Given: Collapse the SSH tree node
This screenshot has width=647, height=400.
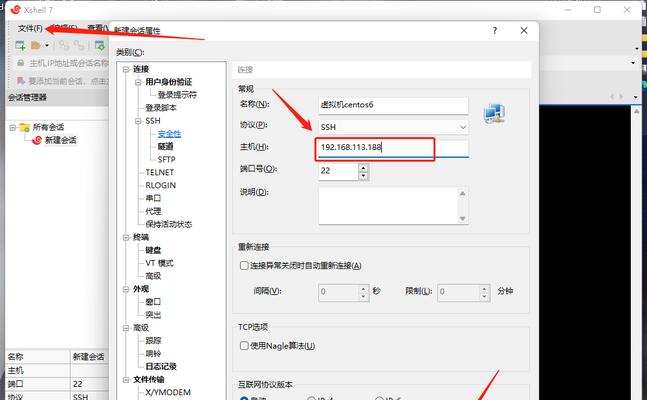Looking at the screenshot, I should (x=138, y=121).
